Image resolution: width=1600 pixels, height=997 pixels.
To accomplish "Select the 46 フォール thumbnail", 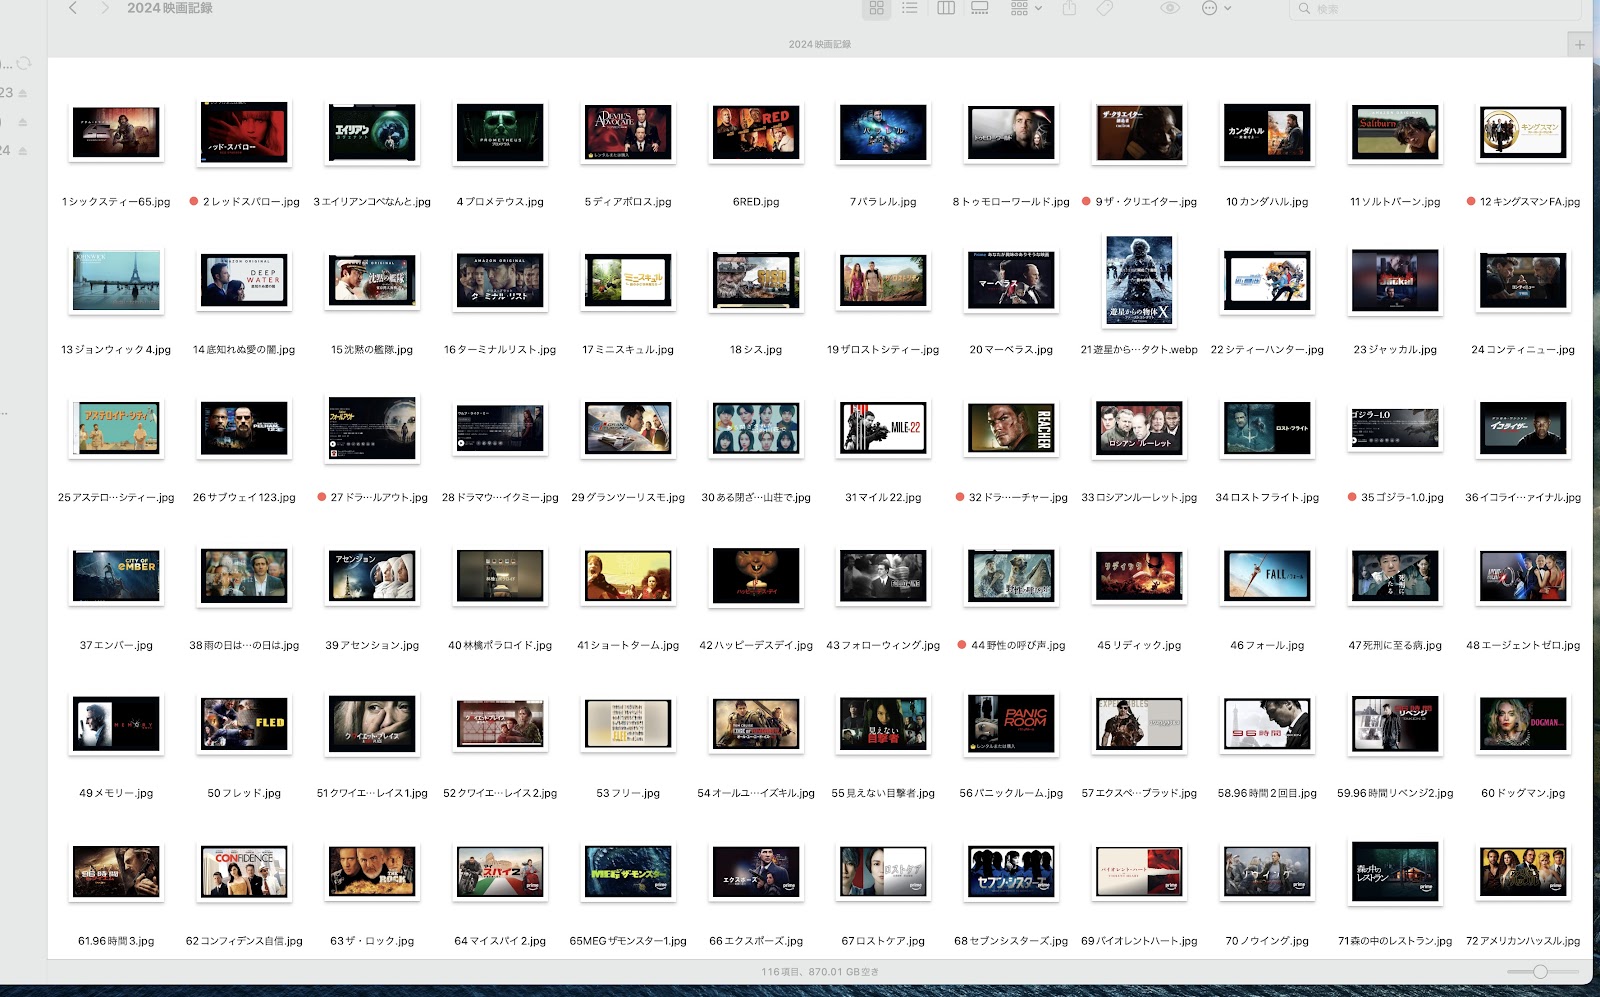I will point(1267,576).
